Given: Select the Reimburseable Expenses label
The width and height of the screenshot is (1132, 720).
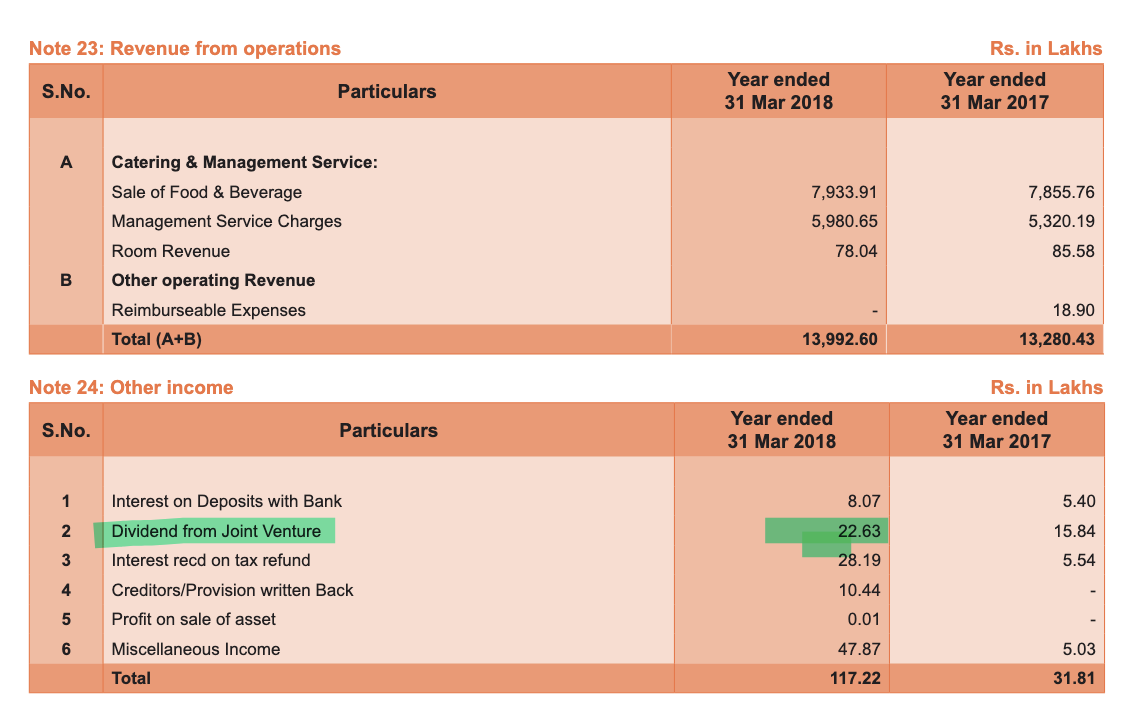Looking at the screenshot, I should tap(208, 310).
